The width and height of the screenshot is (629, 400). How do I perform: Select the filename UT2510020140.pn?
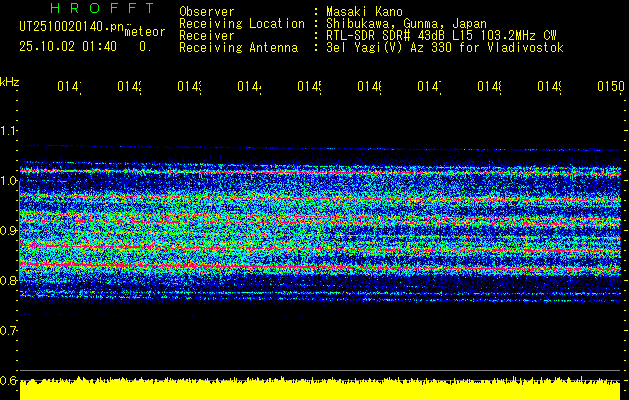point(71,26)
